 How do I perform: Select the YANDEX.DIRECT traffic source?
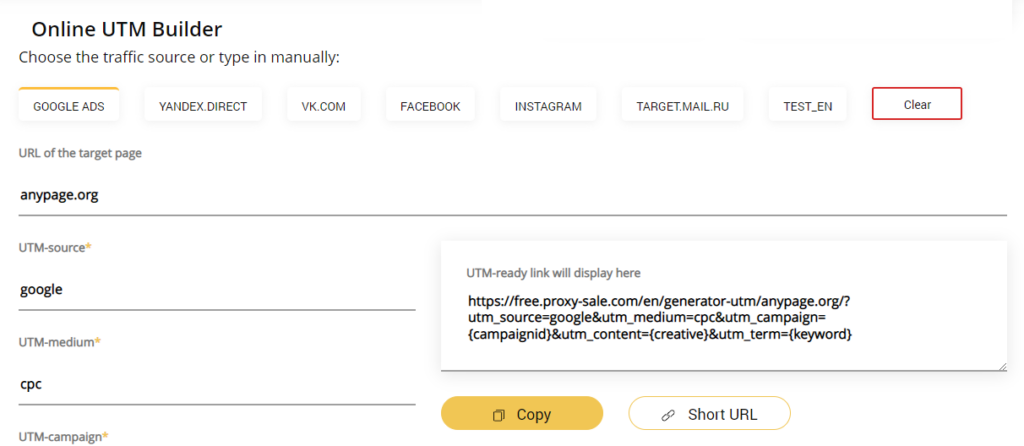pyautogui.click(x=203, y=104)
